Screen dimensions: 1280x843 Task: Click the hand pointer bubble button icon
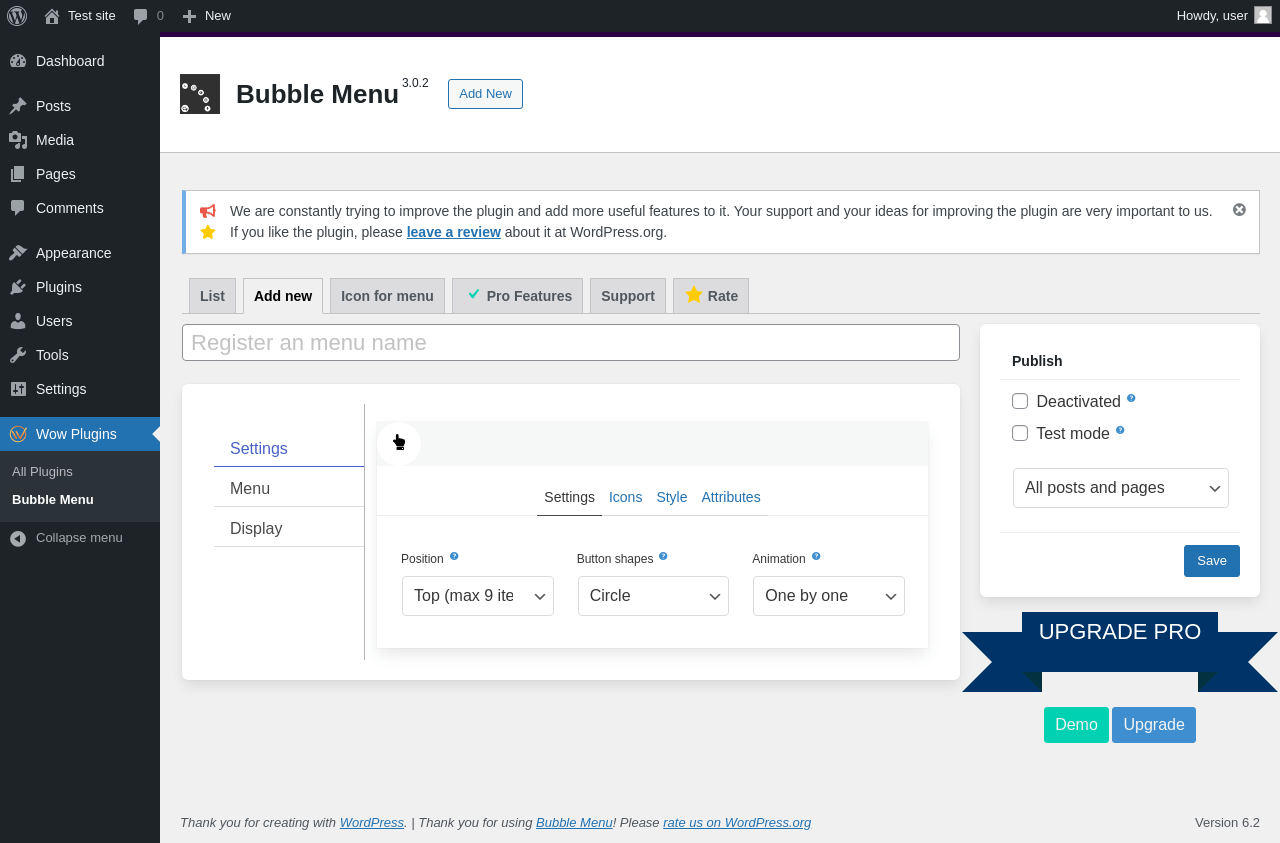click(x=399, y=443)
